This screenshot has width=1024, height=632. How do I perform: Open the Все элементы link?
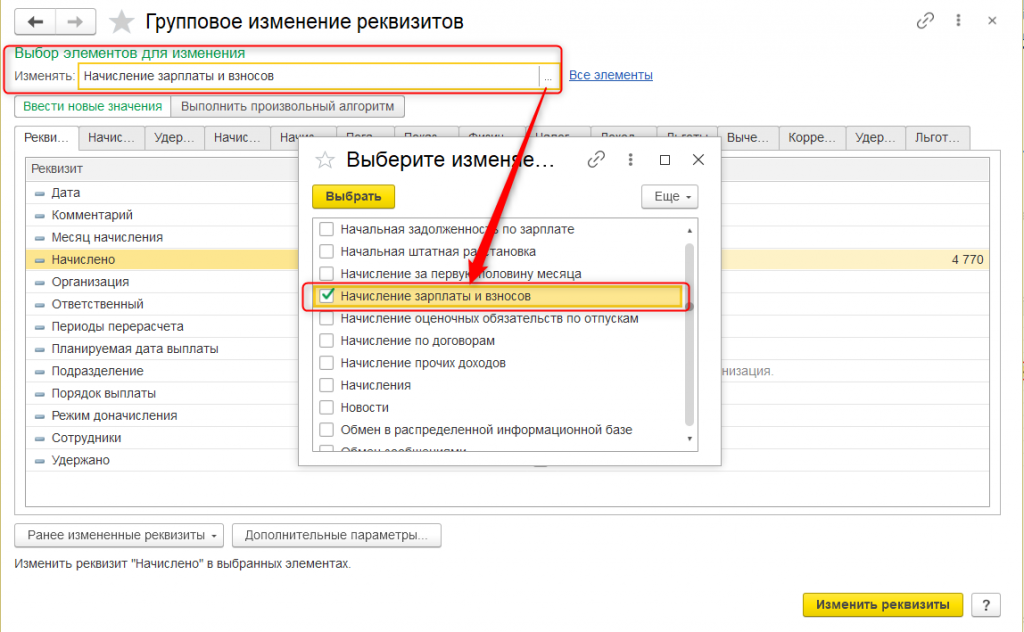pyautogui.click(x=611, y=75)
